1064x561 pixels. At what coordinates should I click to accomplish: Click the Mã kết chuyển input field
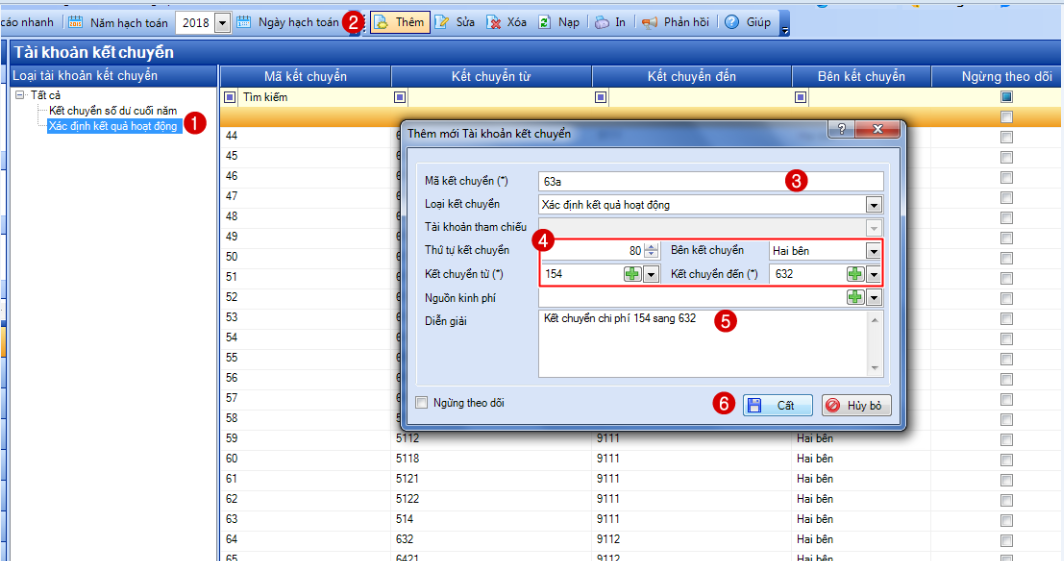tap(710, 182)
